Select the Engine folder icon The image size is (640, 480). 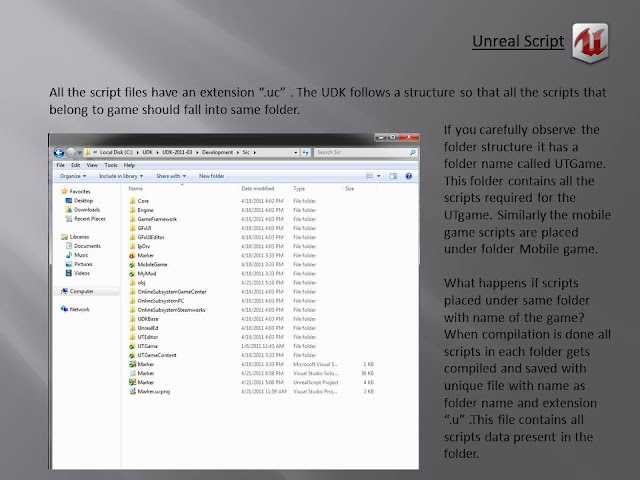click(132, 210)
